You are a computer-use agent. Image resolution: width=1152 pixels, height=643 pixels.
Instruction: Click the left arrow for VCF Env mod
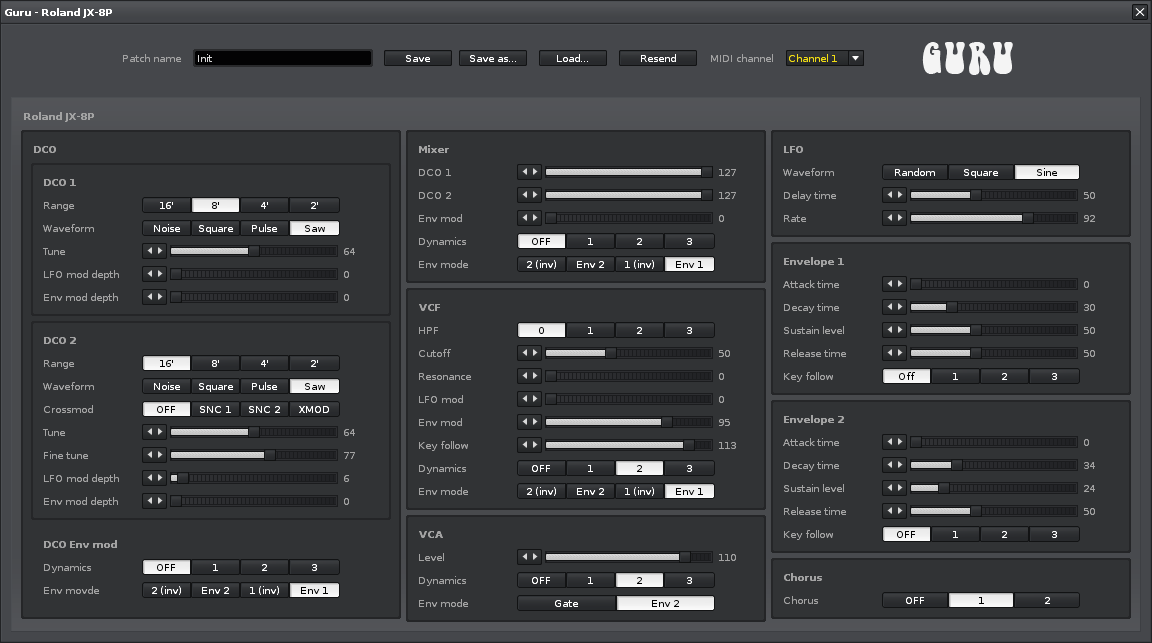click(x=524, y=422)
